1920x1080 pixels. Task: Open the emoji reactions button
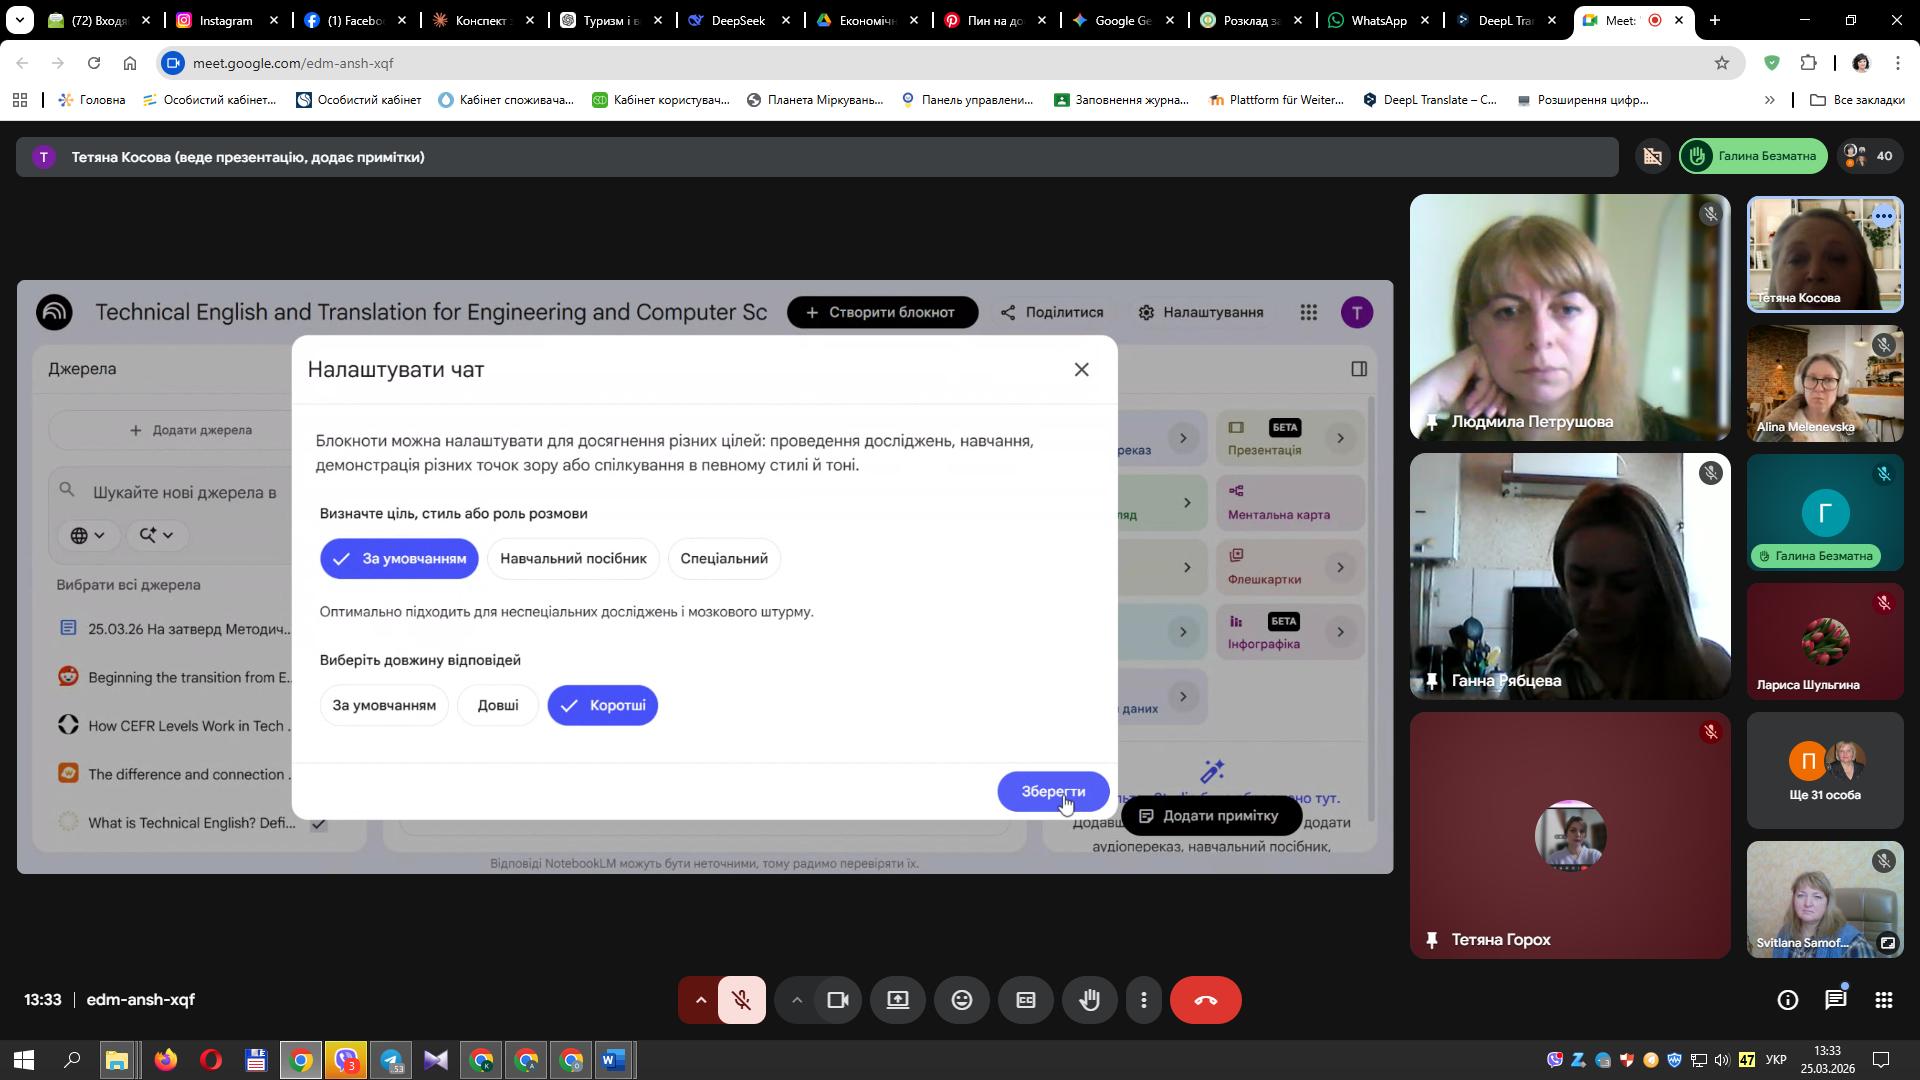point(961,1000)
